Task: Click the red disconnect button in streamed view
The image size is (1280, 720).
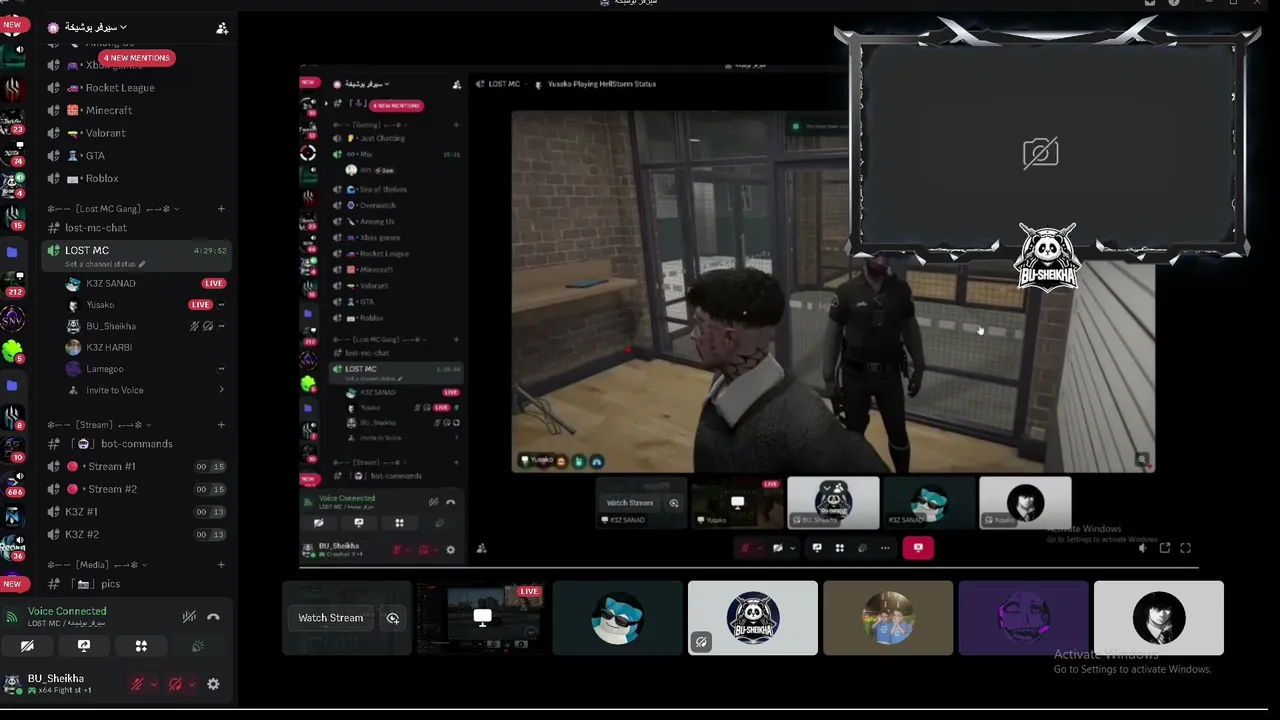Action: pos(918,548)
